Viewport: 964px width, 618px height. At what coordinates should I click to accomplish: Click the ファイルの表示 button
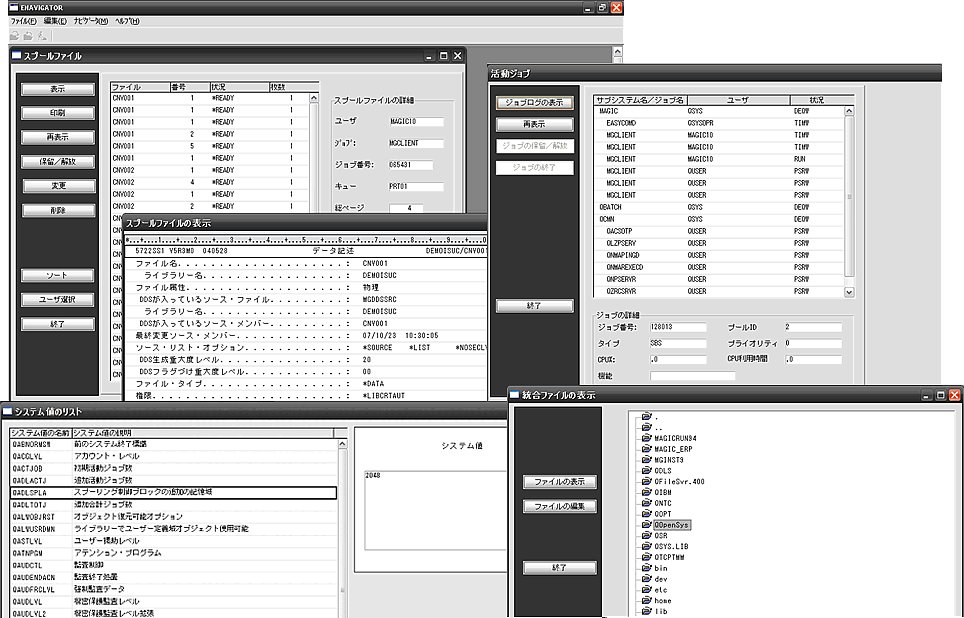pyautogui.click(x=559, y=482)
